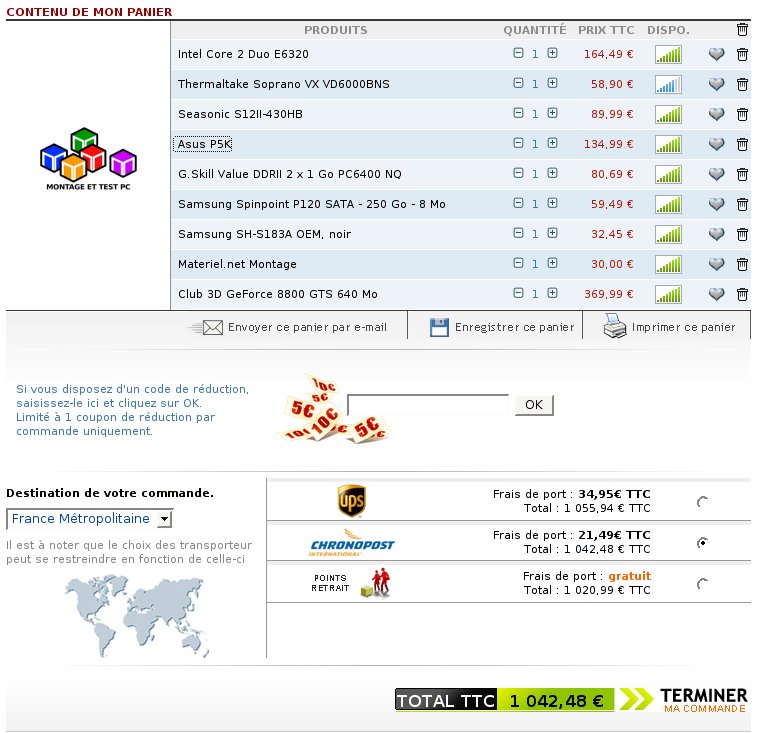Click availability indicator for Intel Core 2 Duo
This screenshot has width=758, height=733.
point(669,55)
